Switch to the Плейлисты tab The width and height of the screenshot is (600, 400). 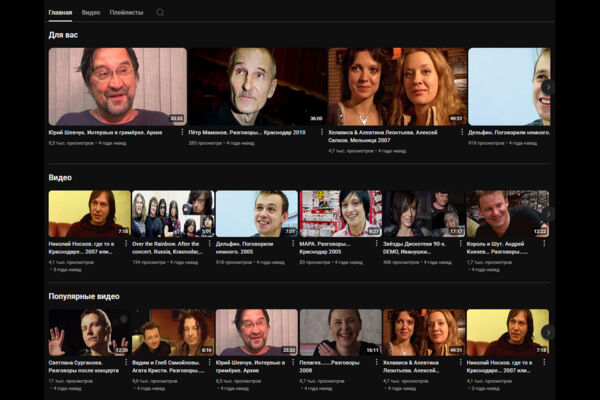[126, 12]
